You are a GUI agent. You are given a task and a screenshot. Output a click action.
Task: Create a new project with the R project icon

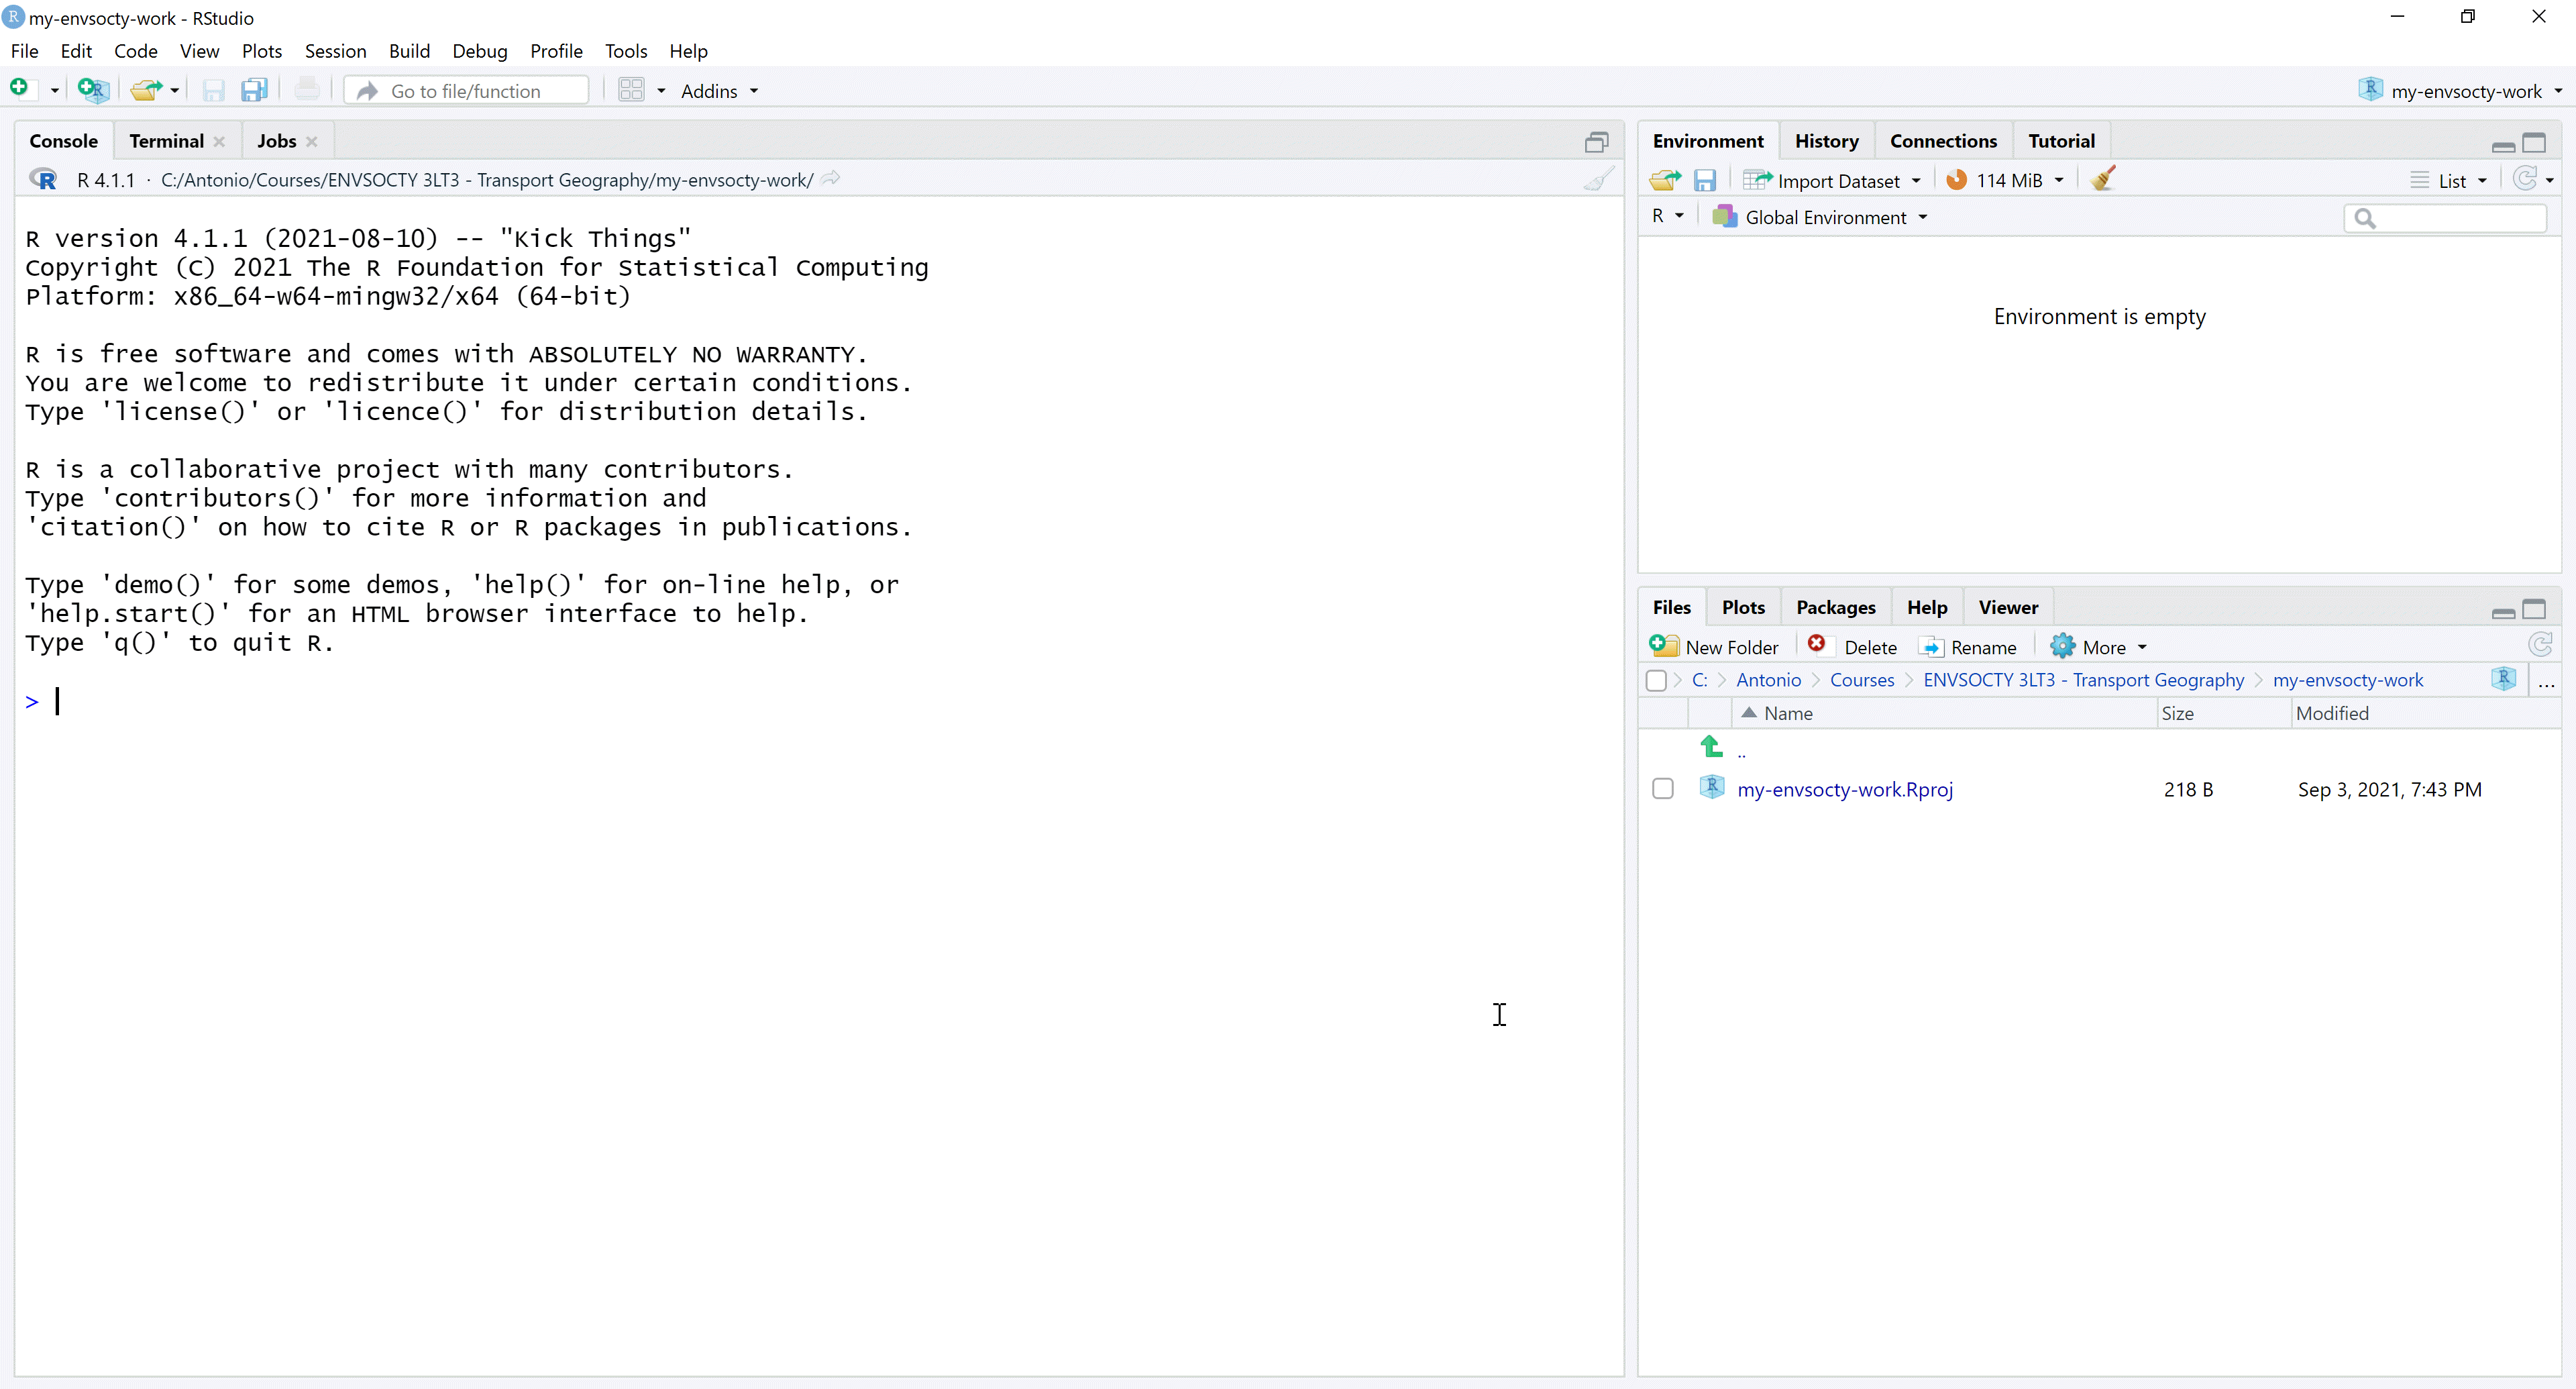point(93,90)
